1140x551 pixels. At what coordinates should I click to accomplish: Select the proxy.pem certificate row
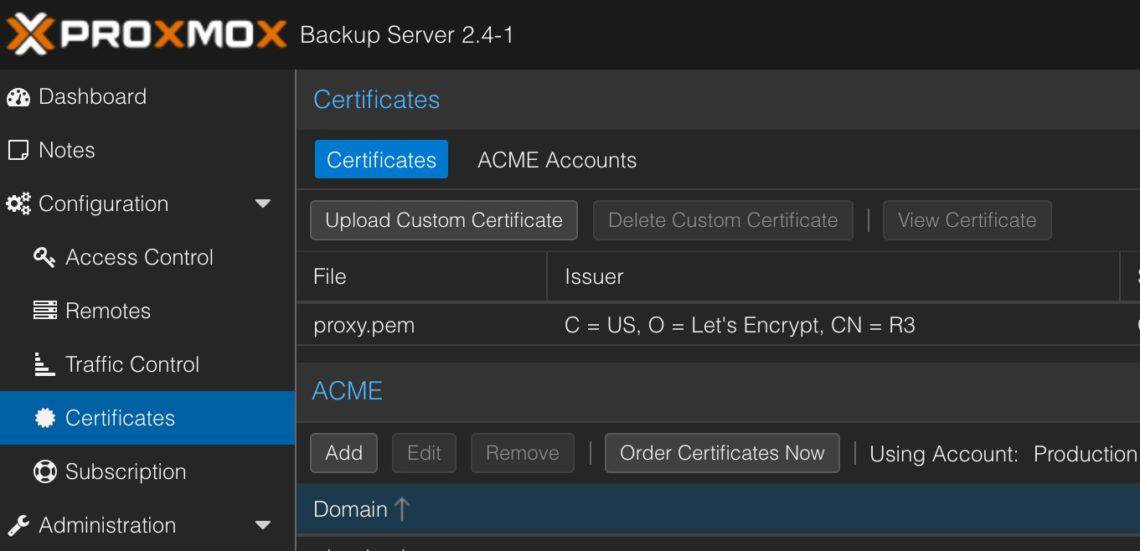(364, 326)
